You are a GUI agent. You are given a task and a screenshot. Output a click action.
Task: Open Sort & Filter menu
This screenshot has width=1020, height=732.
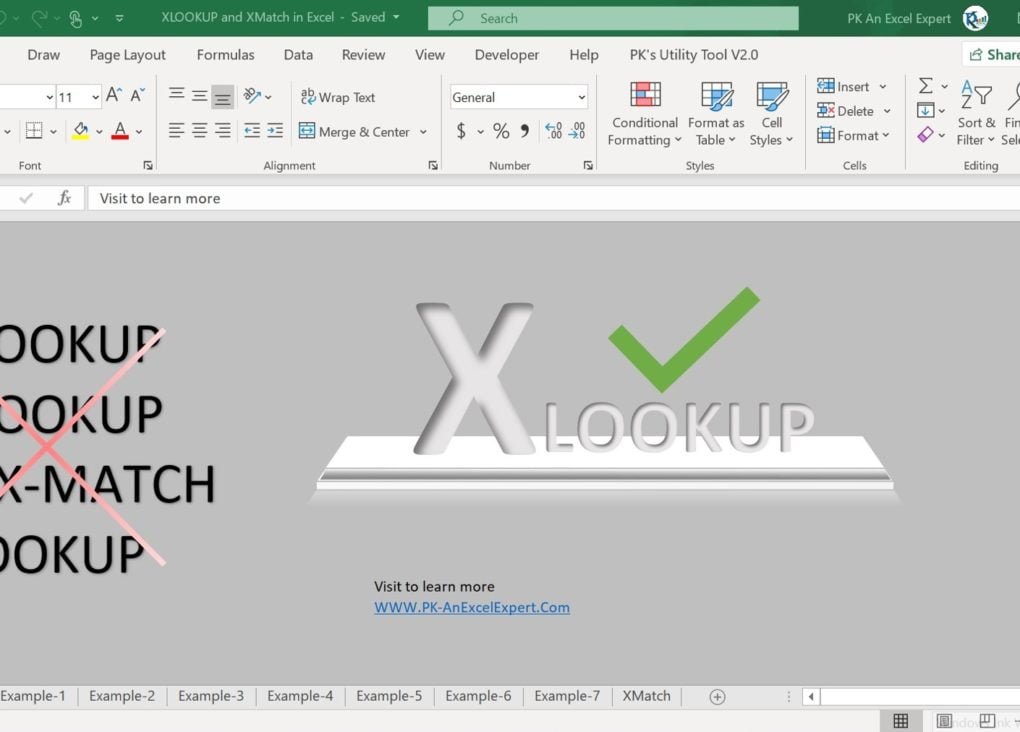[976, 113]
